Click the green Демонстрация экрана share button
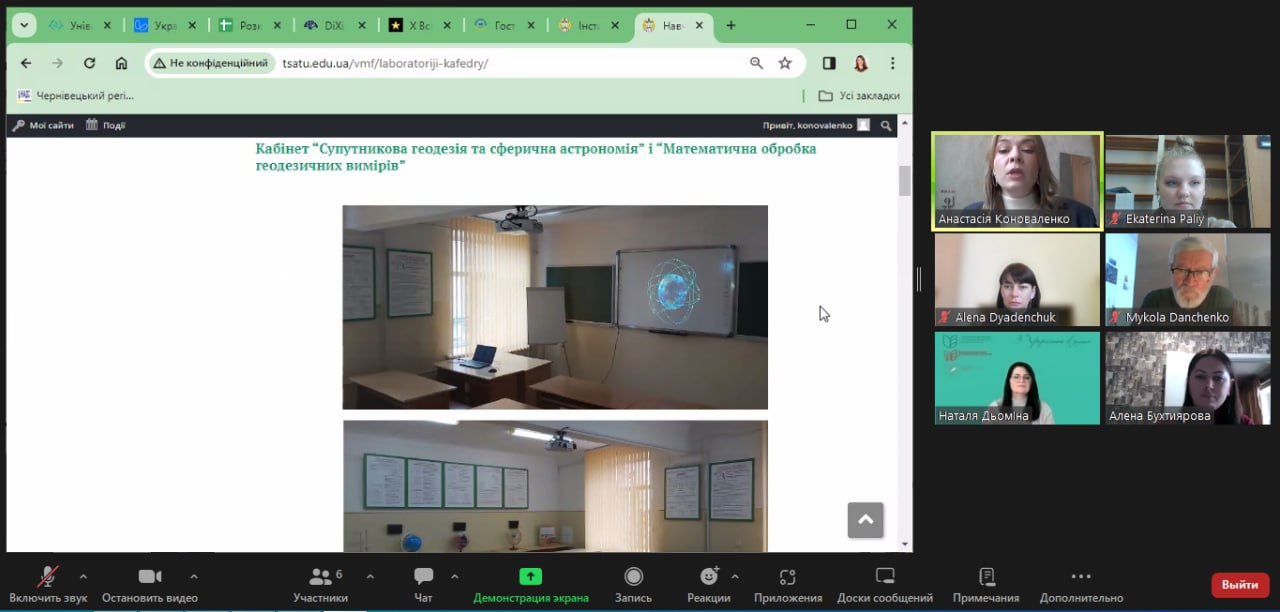This screenshot has height=612, width=1280. [x=530, y=577]
